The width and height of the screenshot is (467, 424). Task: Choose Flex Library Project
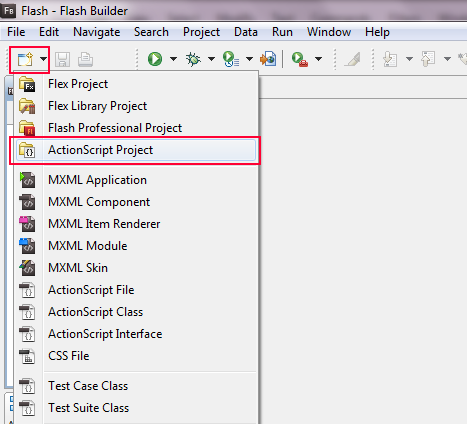(x=136, y=106)
